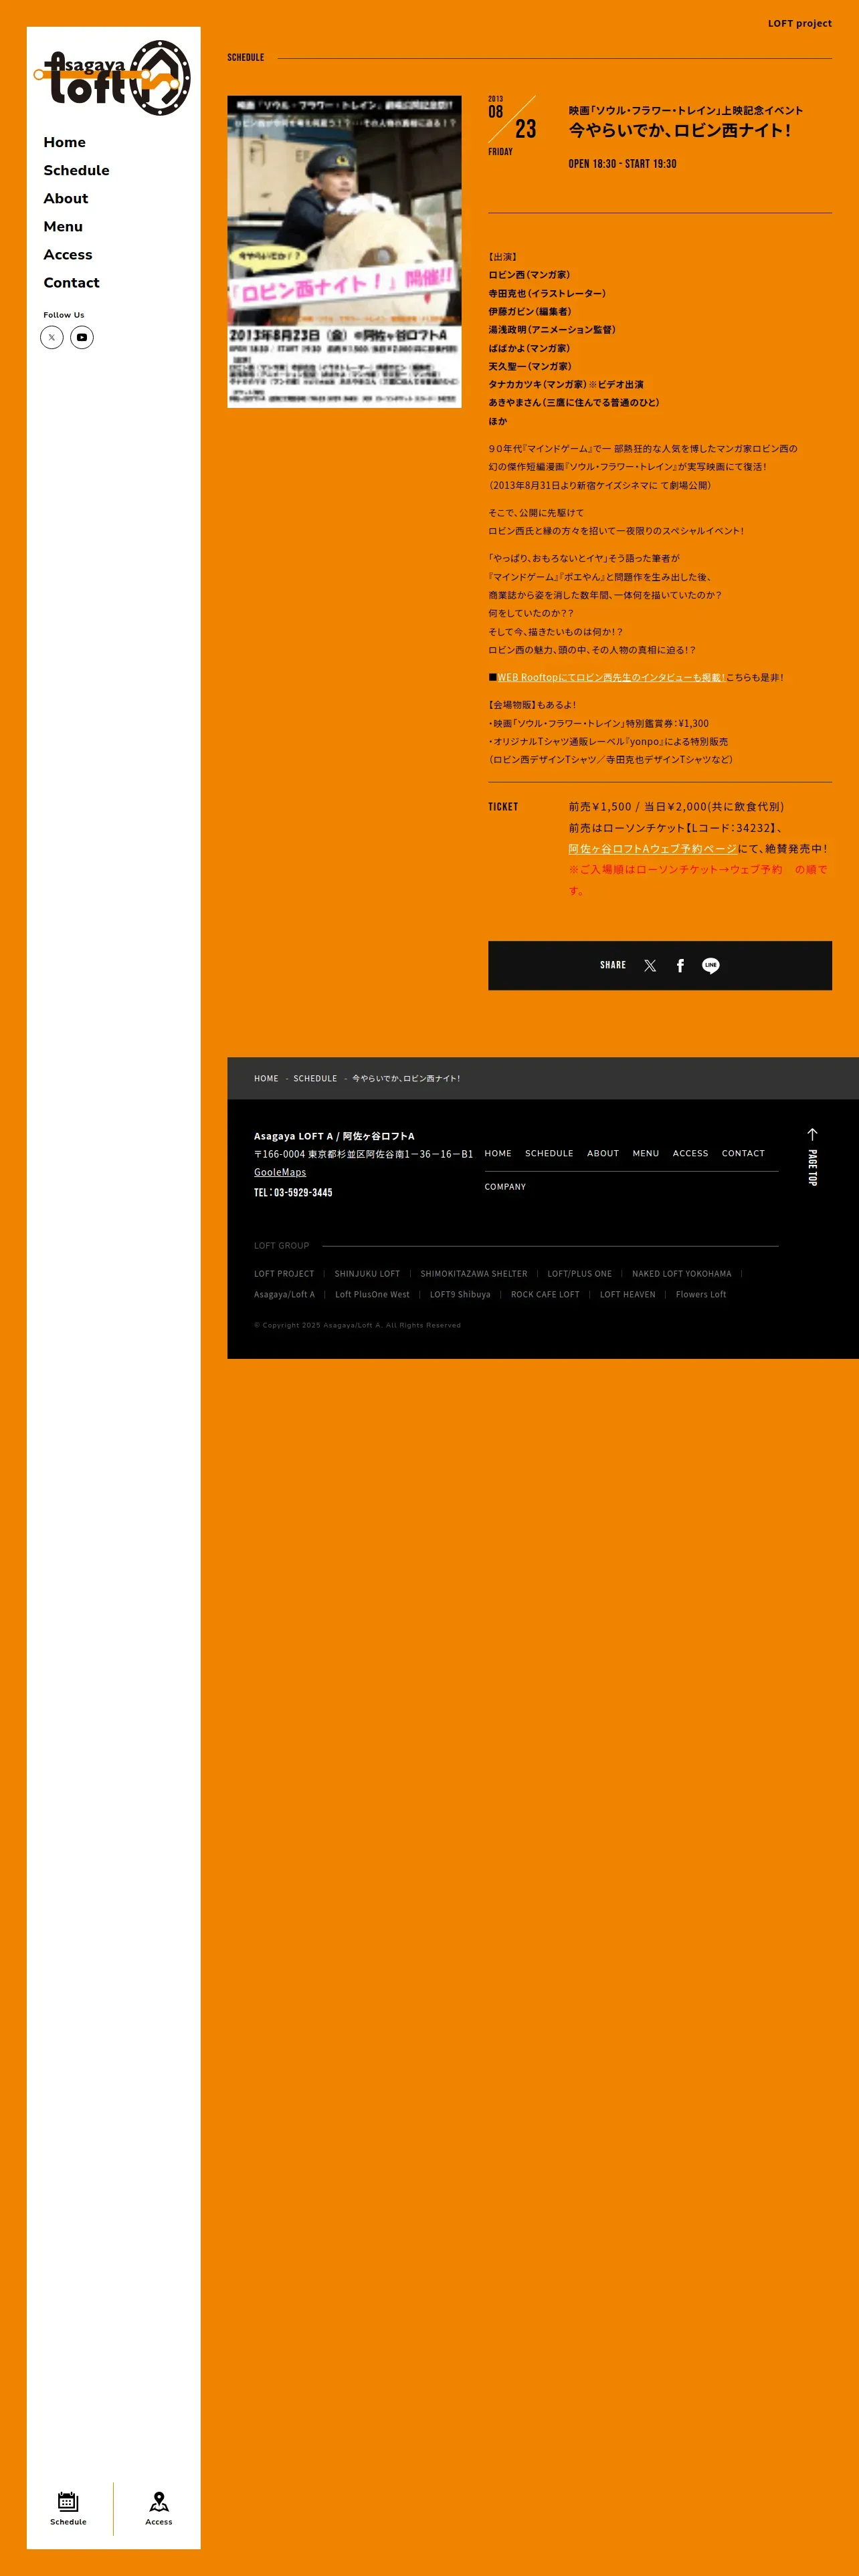The height and width of the screenshot is (2576, 859).
Task: Open LOFT/PLUS ONE link
Action: coord(580,1274)
